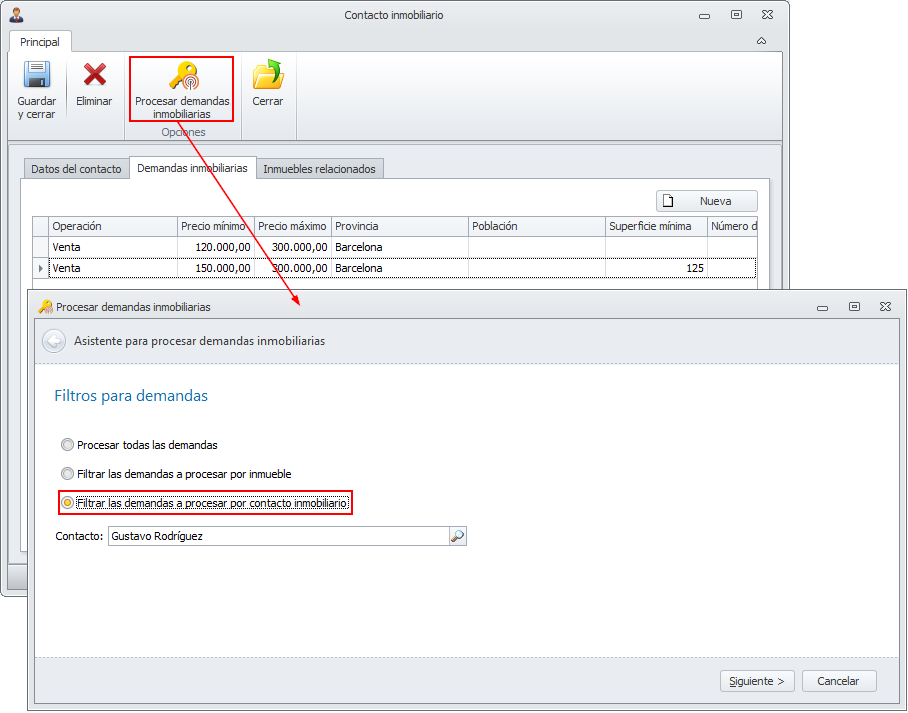Click the row indicator arrow of selected row
Viewport: 908px width, 713px height.
(x=41, y=268)
